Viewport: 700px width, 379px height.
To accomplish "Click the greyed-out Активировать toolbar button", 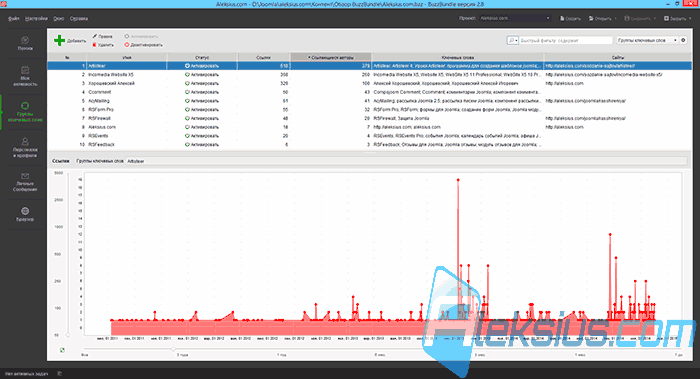I will [141, 36].
